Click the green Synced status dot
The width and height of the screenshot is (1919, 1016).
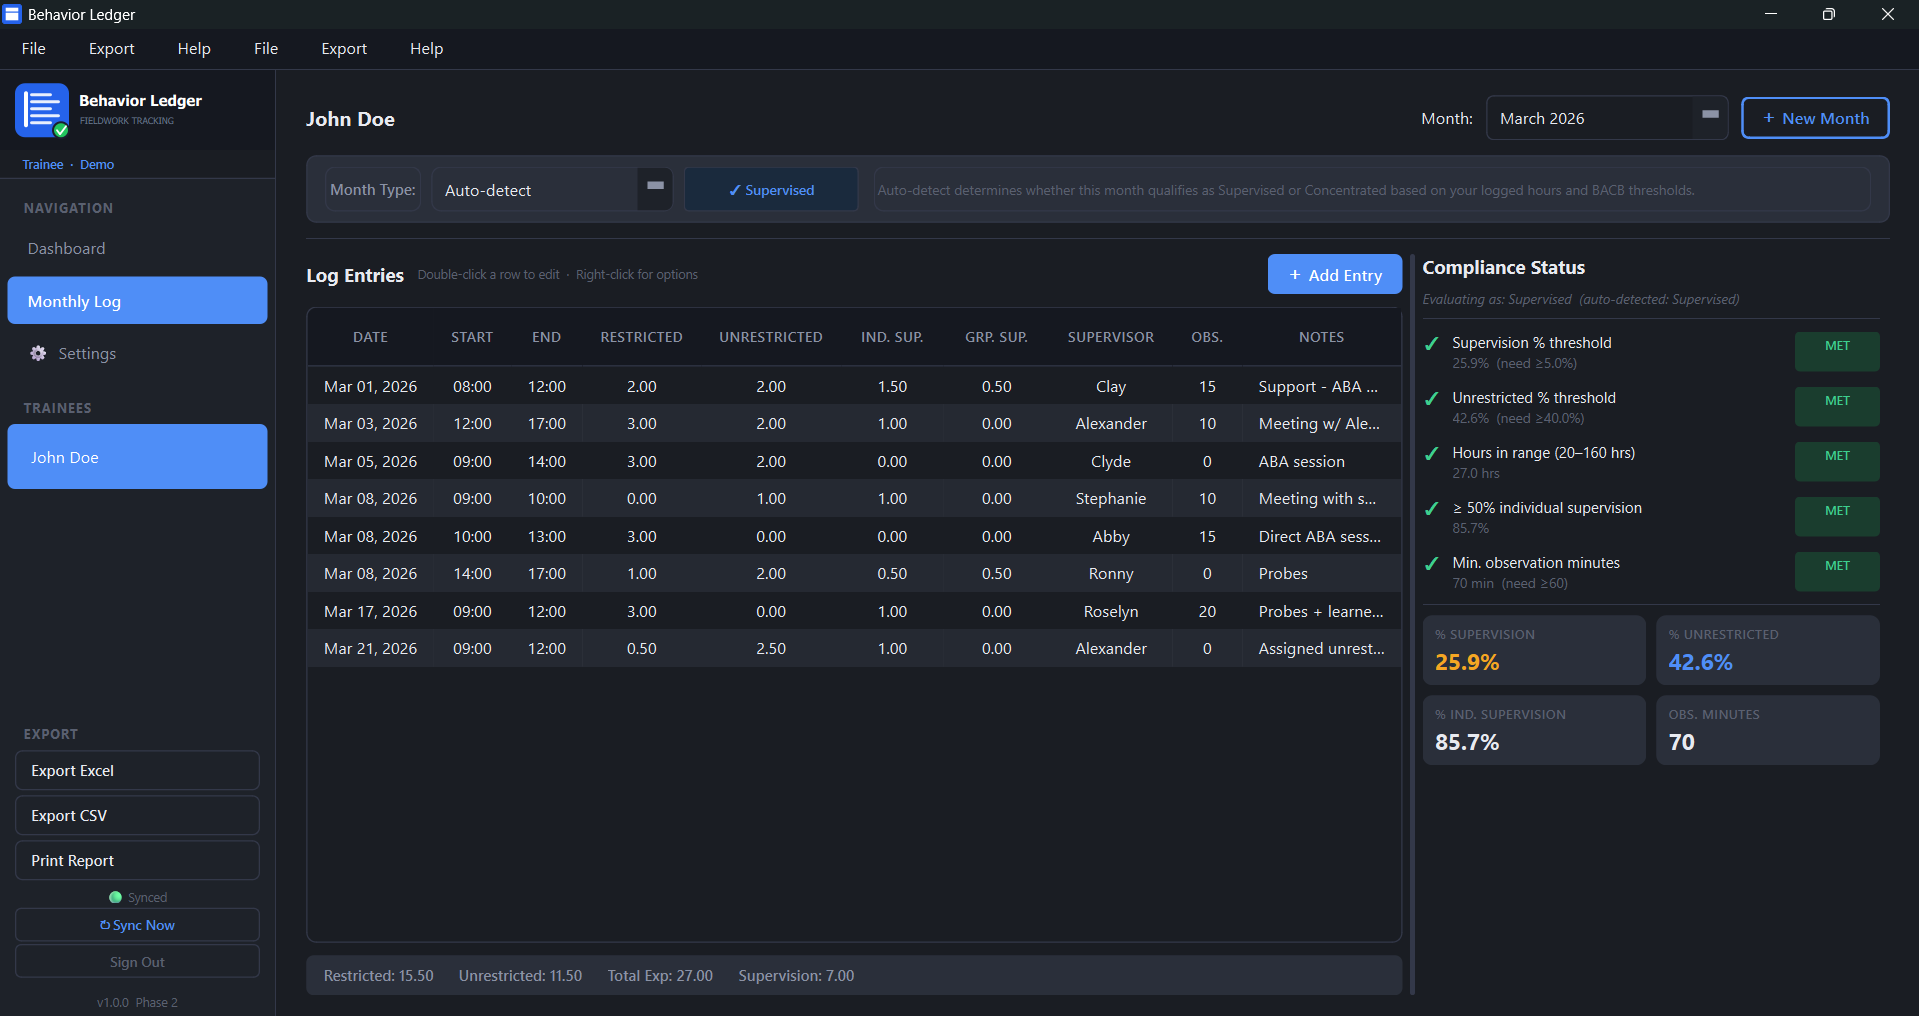(115, 897)
